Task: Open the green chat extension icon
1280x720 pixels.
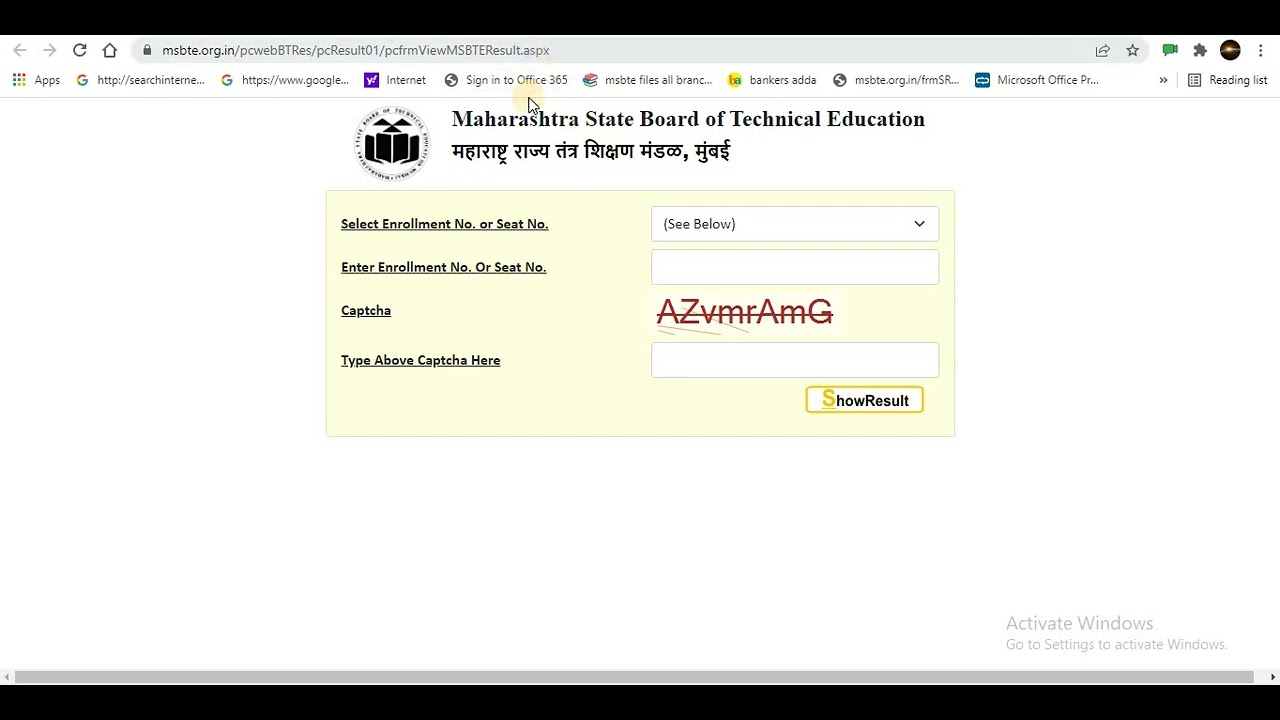Action: 1170,50
